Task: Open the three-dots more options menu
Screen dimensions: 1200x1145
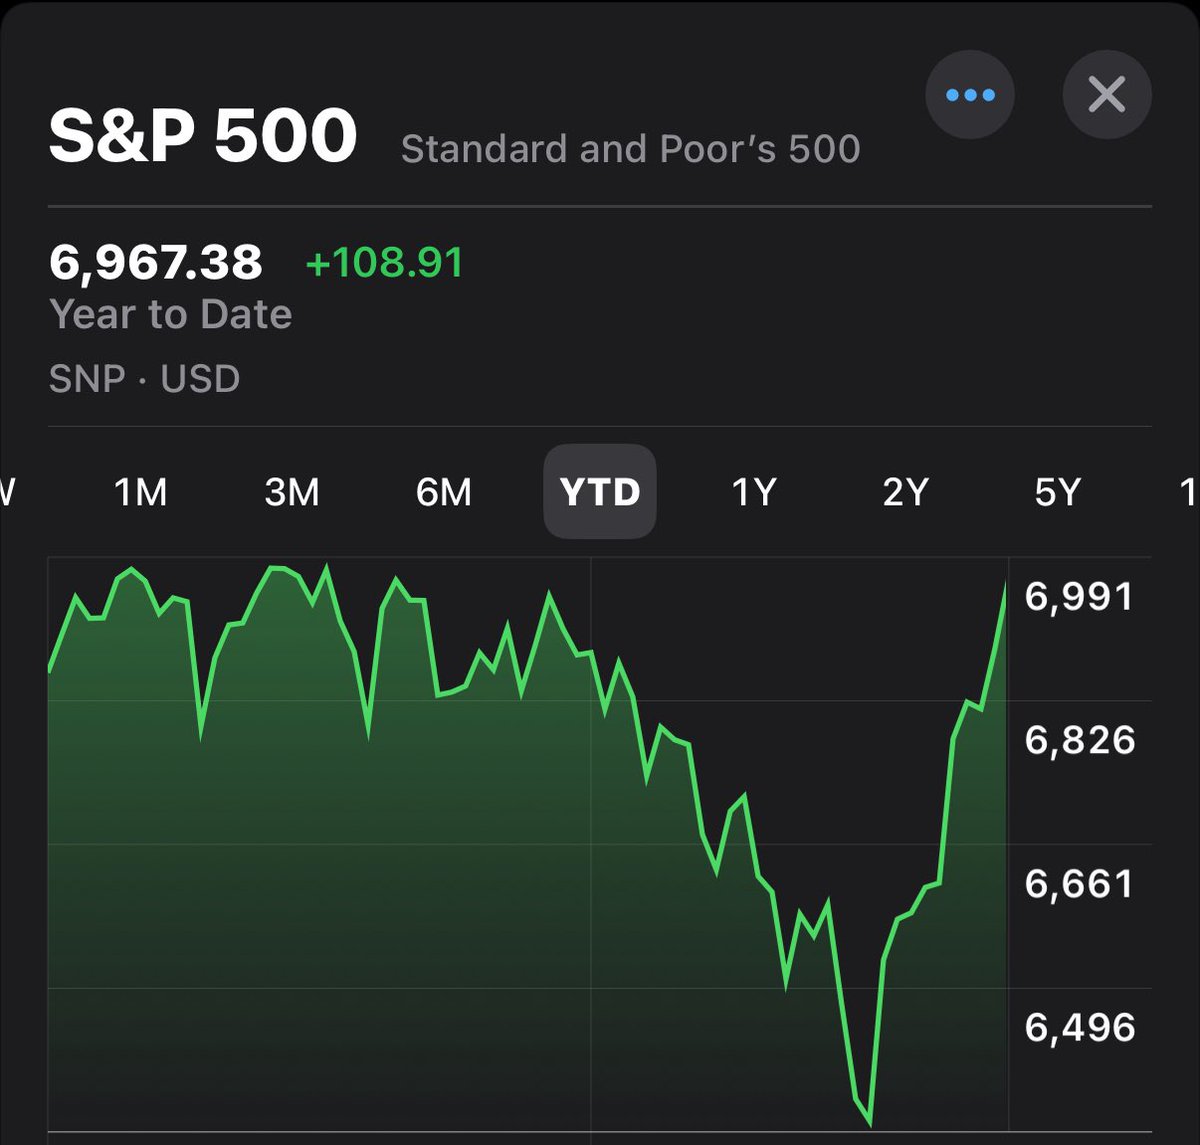Action: [x=970, y=95]
